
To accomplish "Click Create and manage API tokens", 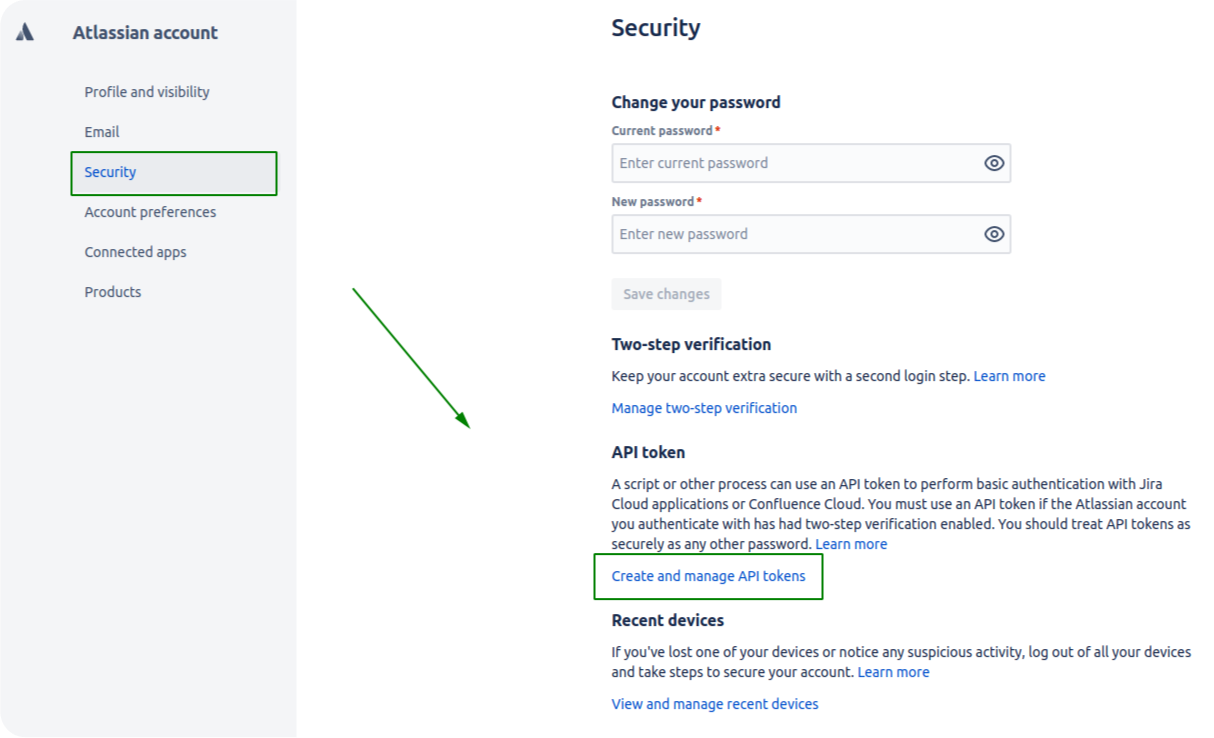I will (708, 576).
